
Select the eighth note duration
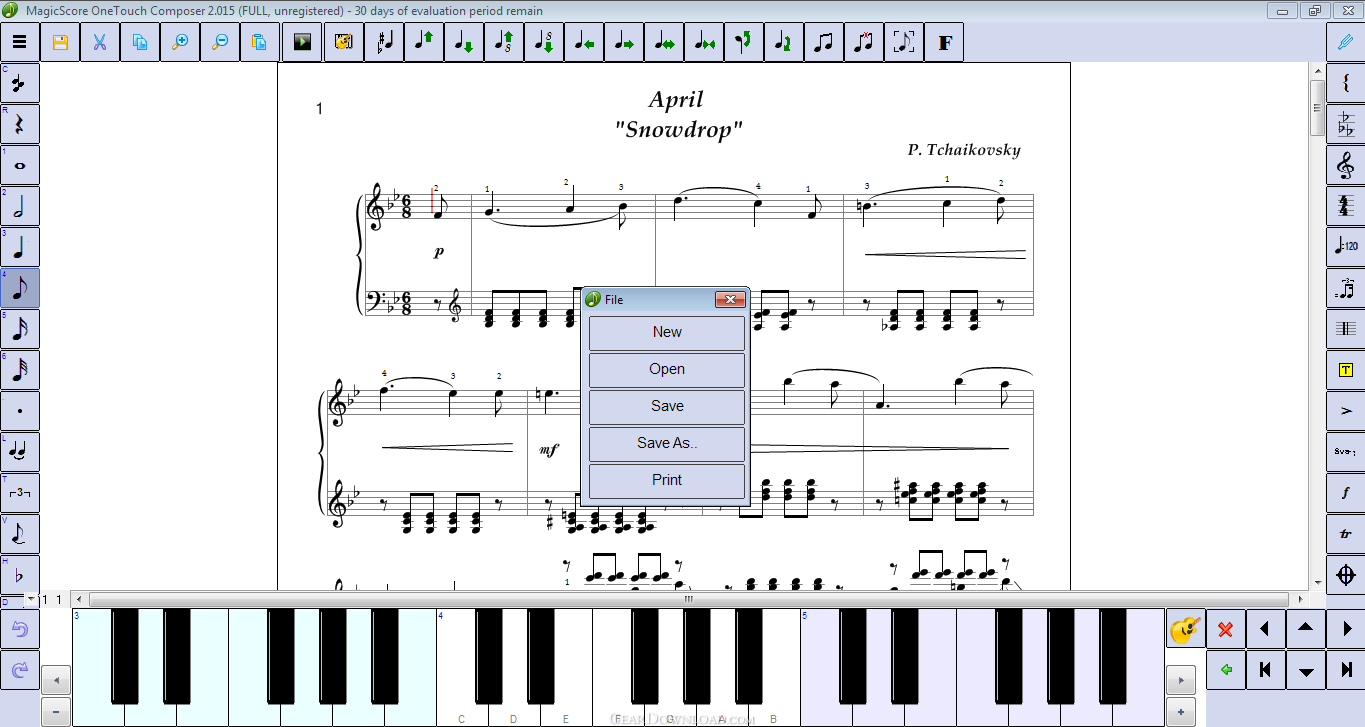pos(20,288)
